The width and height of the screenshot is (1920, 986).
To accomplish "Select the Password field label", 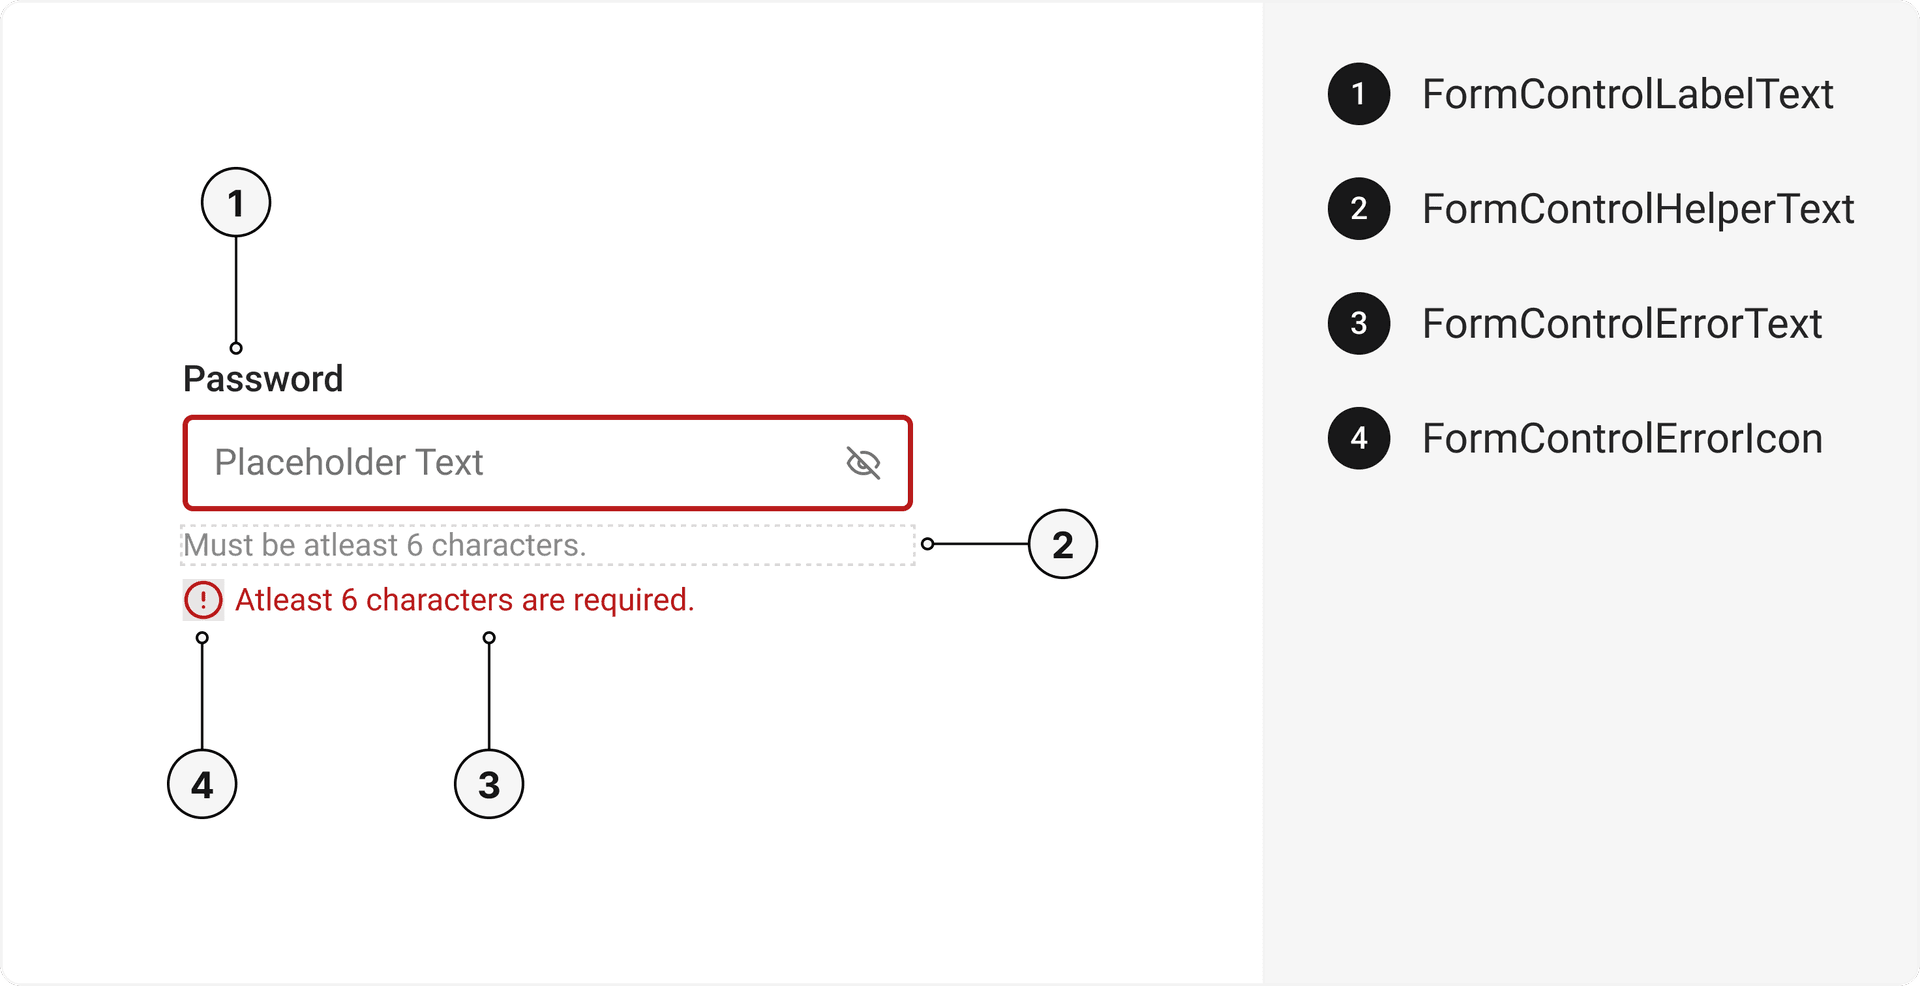I will pos(263,379).
